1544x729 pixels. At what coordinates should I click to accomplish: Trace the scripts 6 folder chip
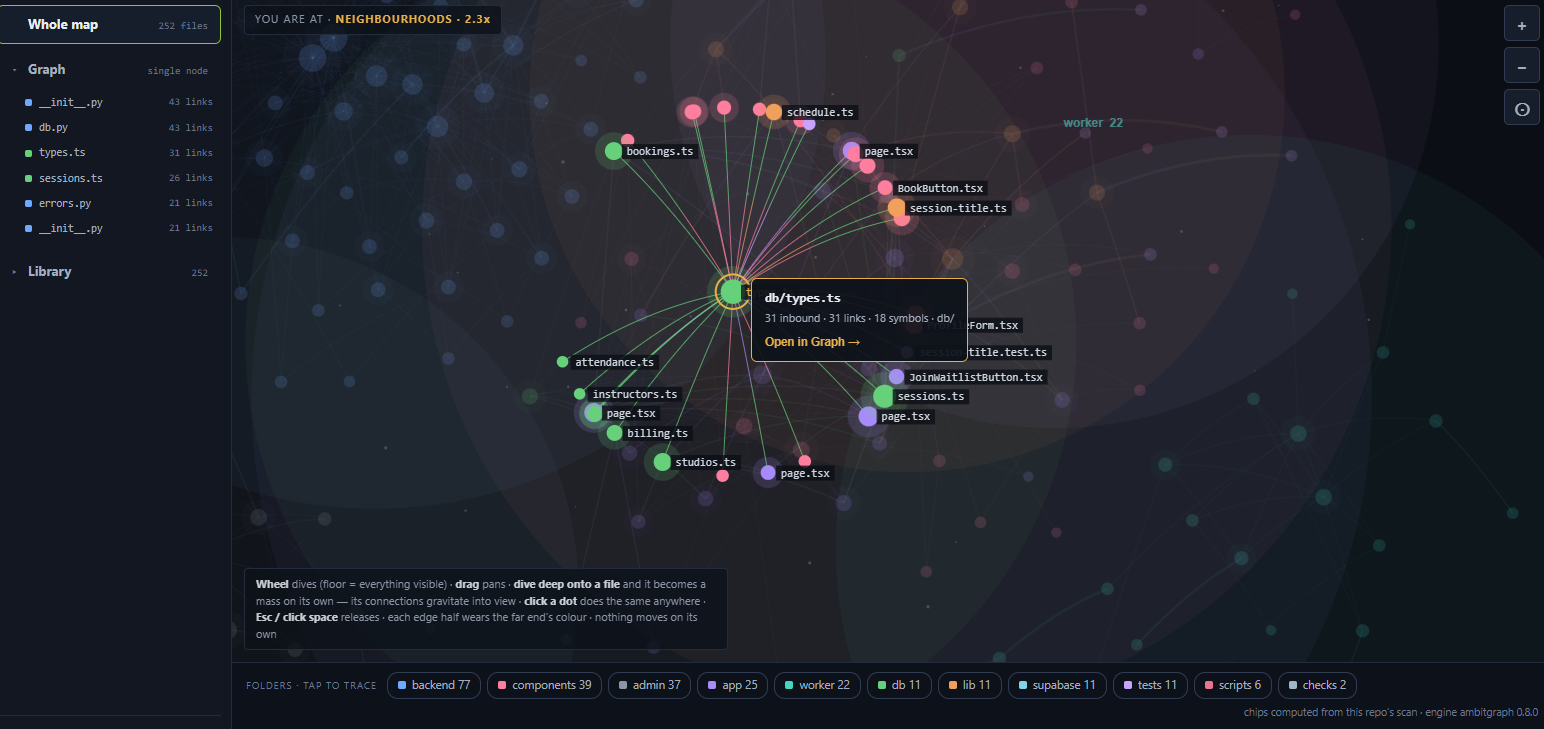pos(1233,685)
